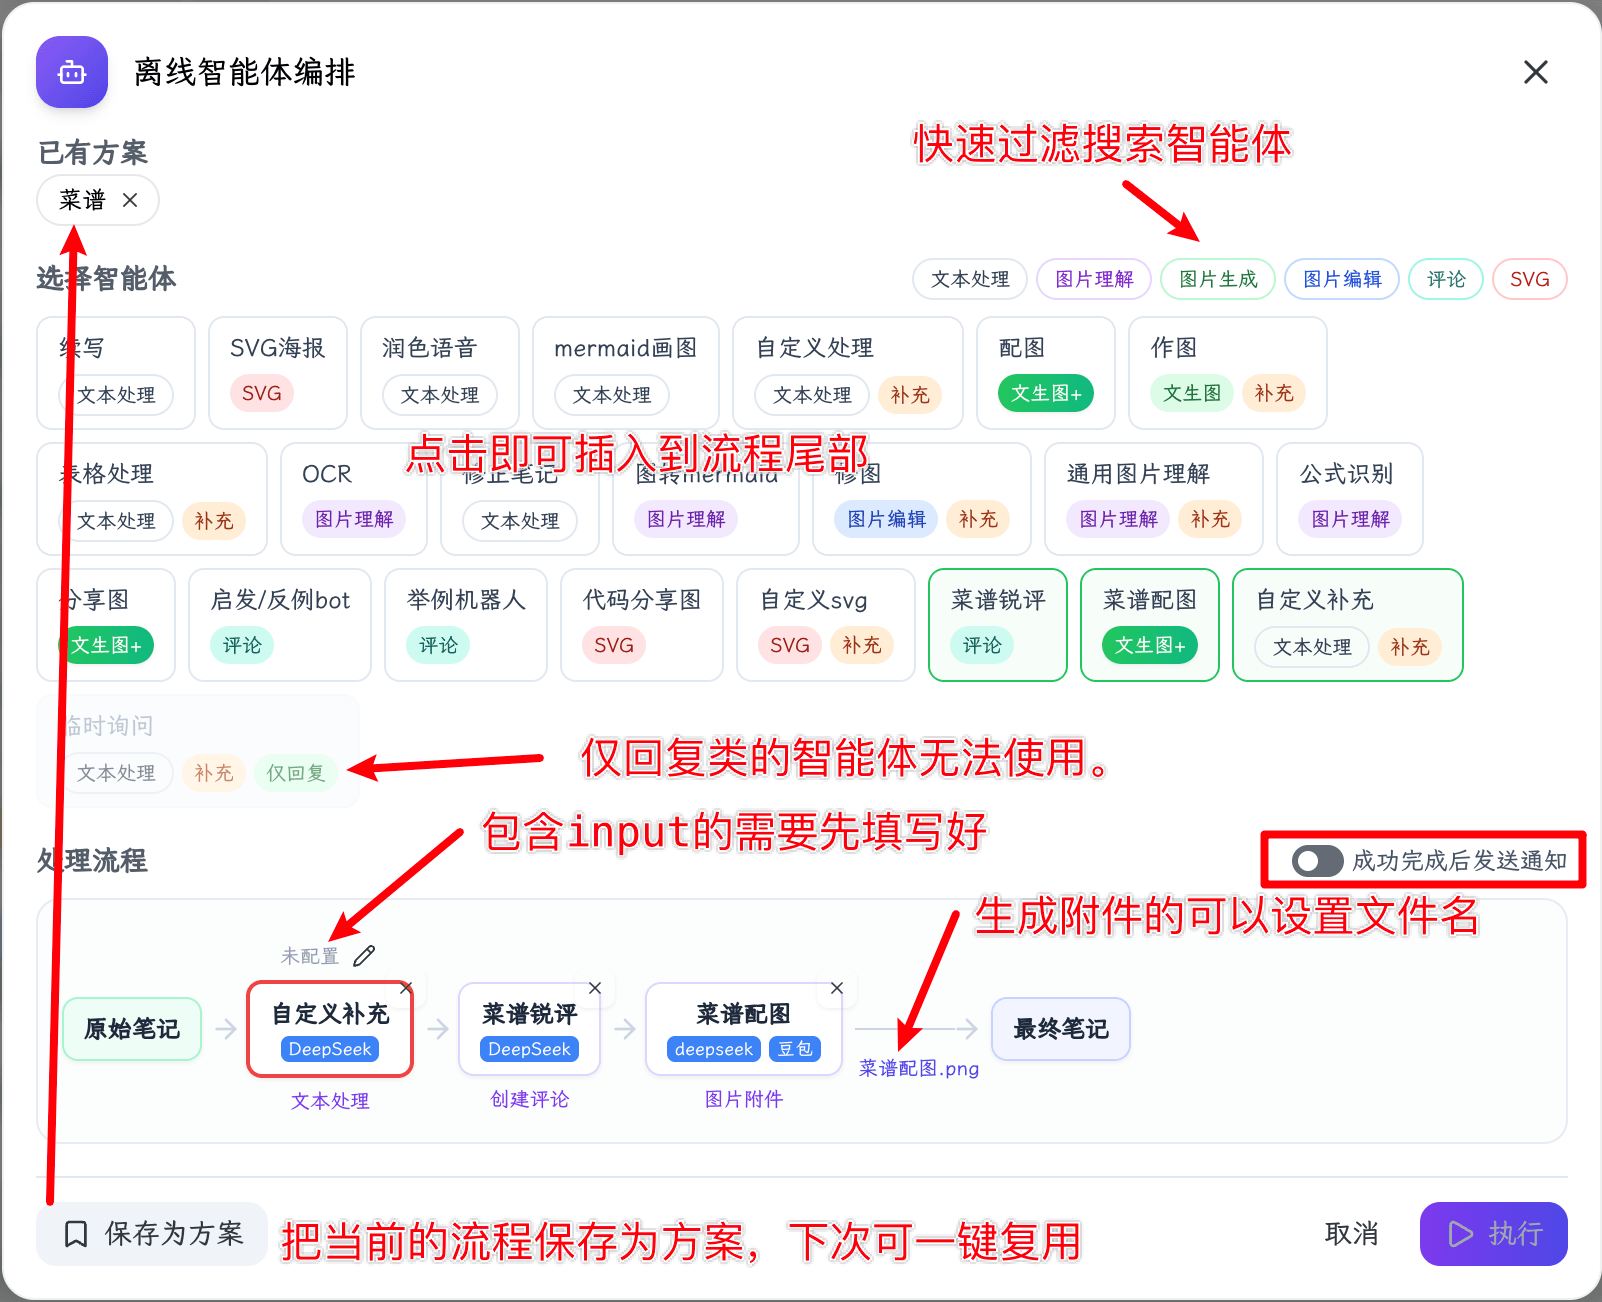
Task: Select the 原始笔记 node
Action: click(x=132, y=1029)
